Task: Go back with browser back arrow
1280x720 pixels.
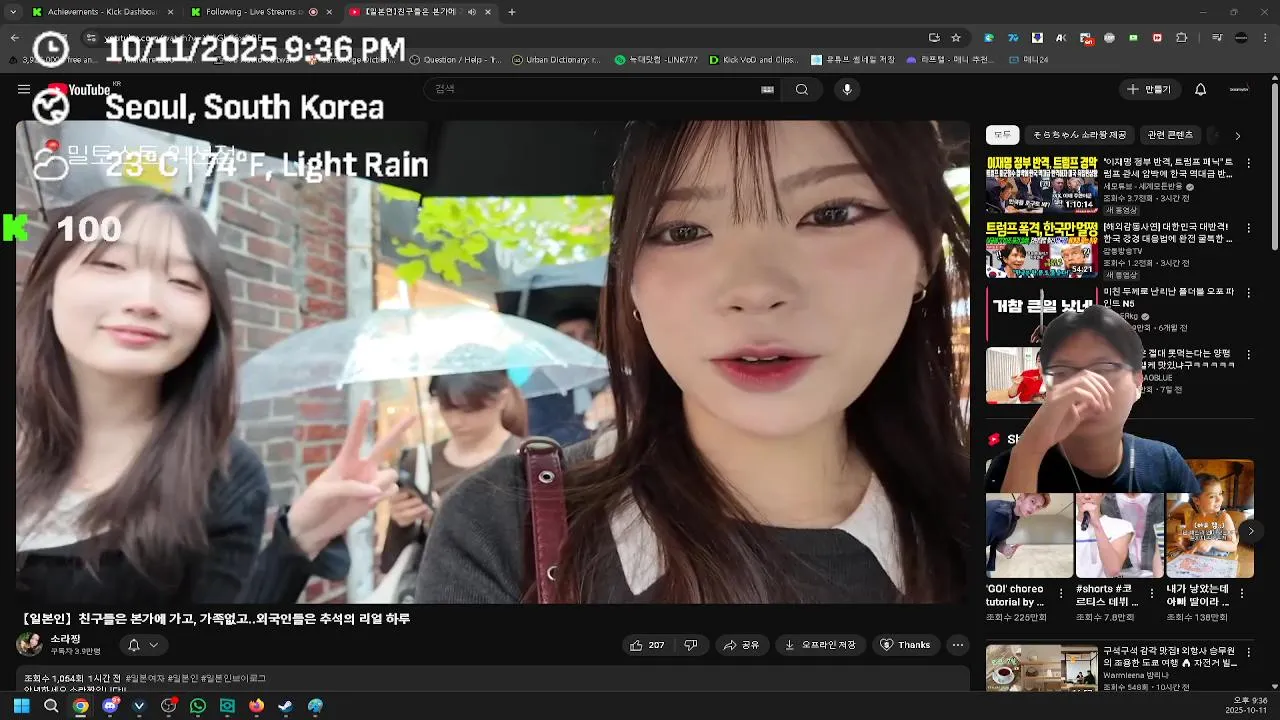Action: [x=14, y=38]
